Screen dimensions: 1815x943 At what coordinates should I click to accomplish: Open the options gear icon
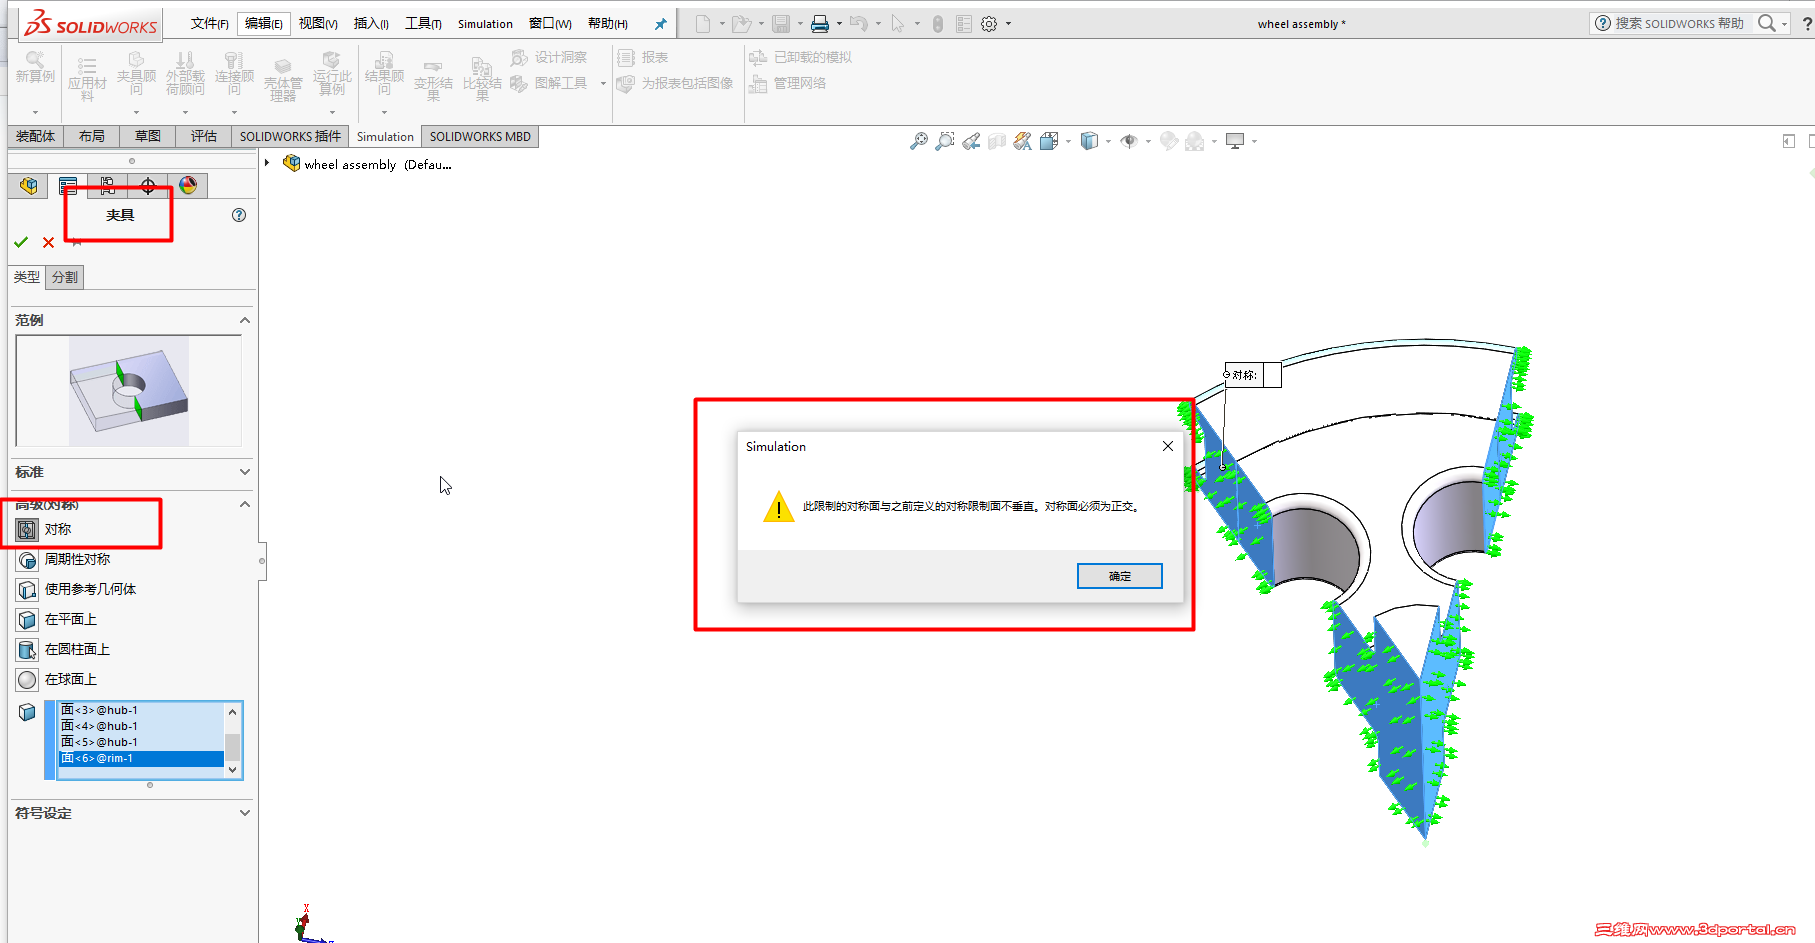pos(989,24)
